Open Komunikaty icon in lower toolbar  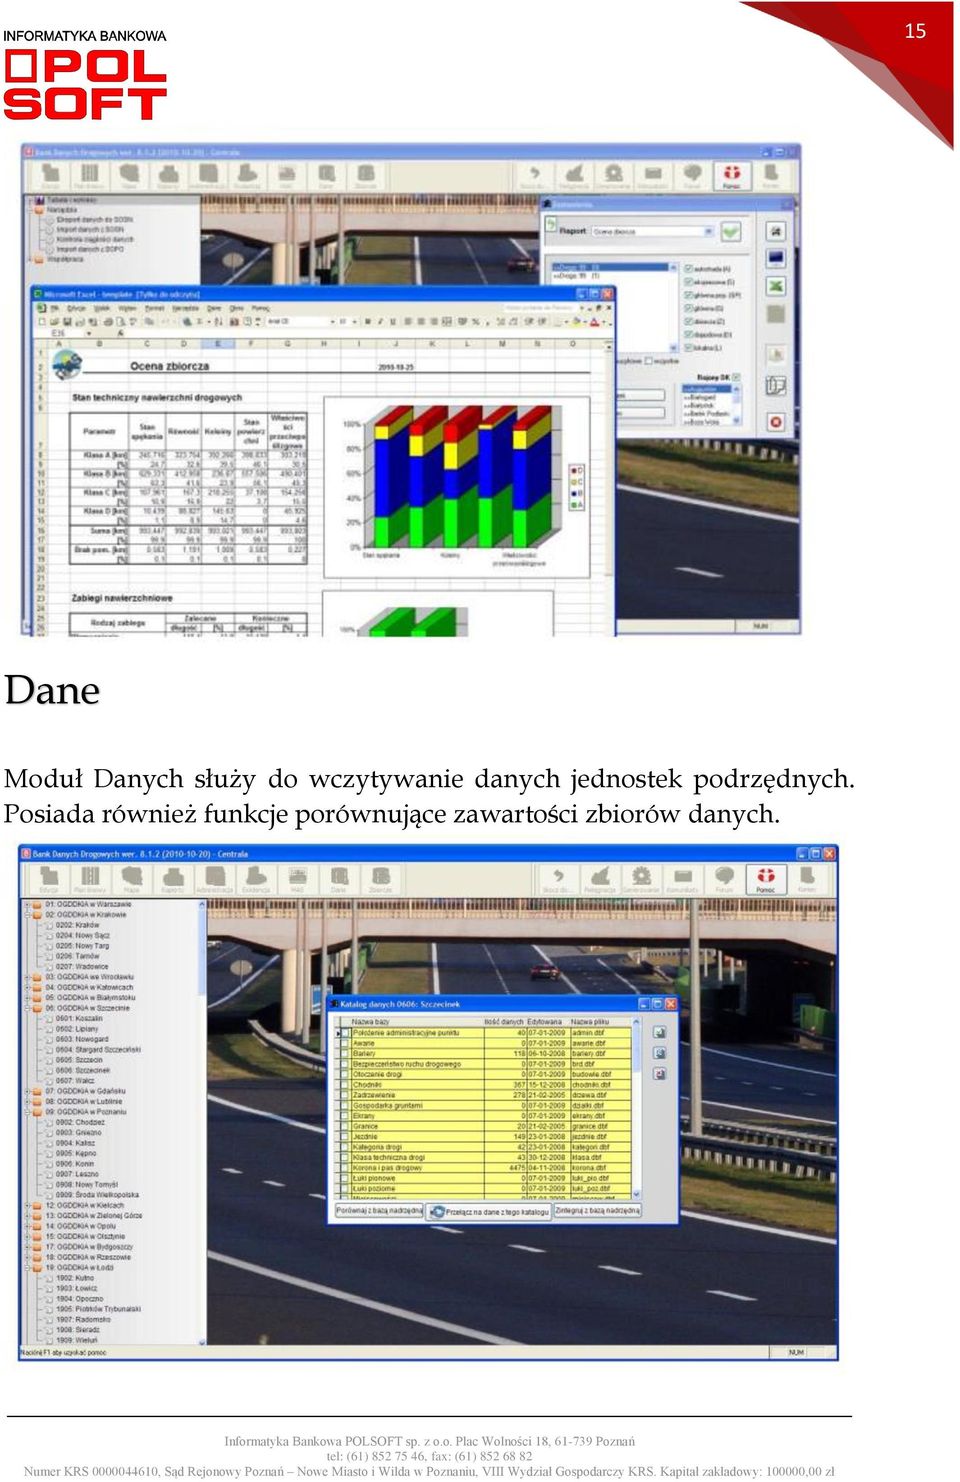pyautogui.click(x=683, y=880)
